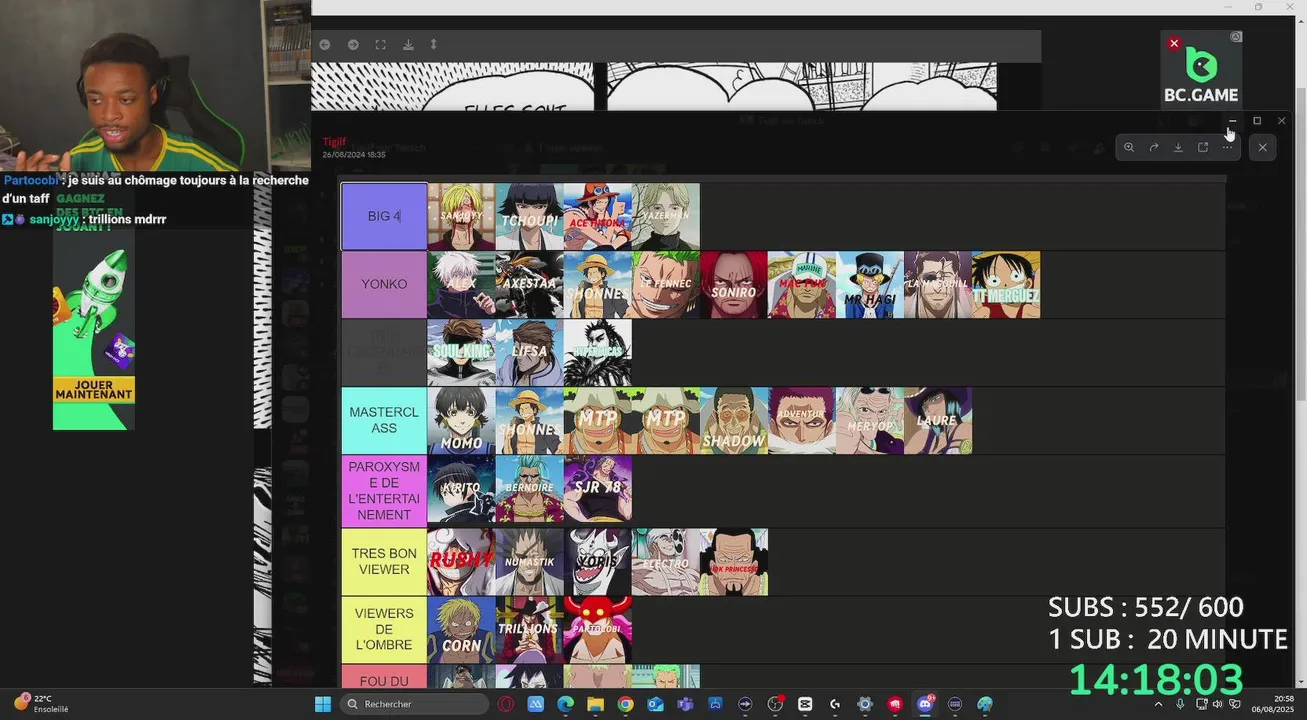The height and width of the screenshot is (720, 1307).
Task: Open the BC.GAME logo advertisement
Action: (1201, 74)
